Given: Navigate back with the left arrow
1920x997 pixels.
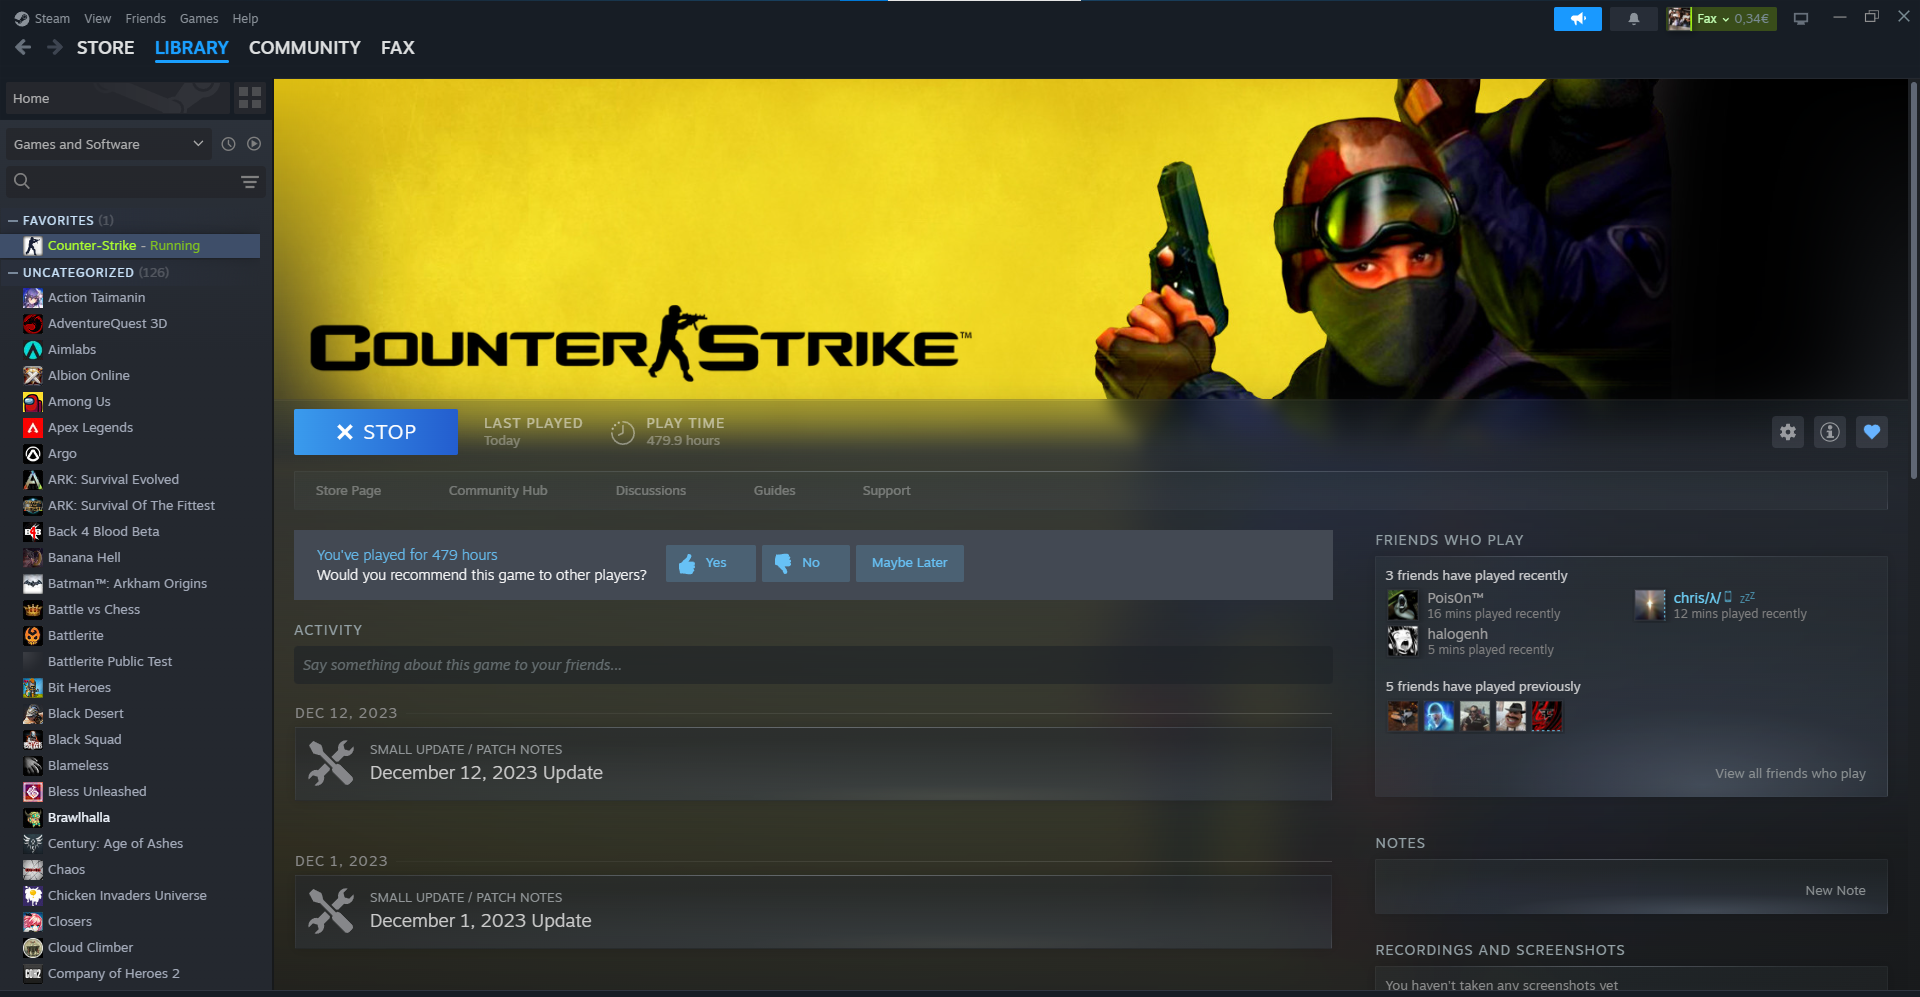Looking at the screenshot, I should pos(23,48).
